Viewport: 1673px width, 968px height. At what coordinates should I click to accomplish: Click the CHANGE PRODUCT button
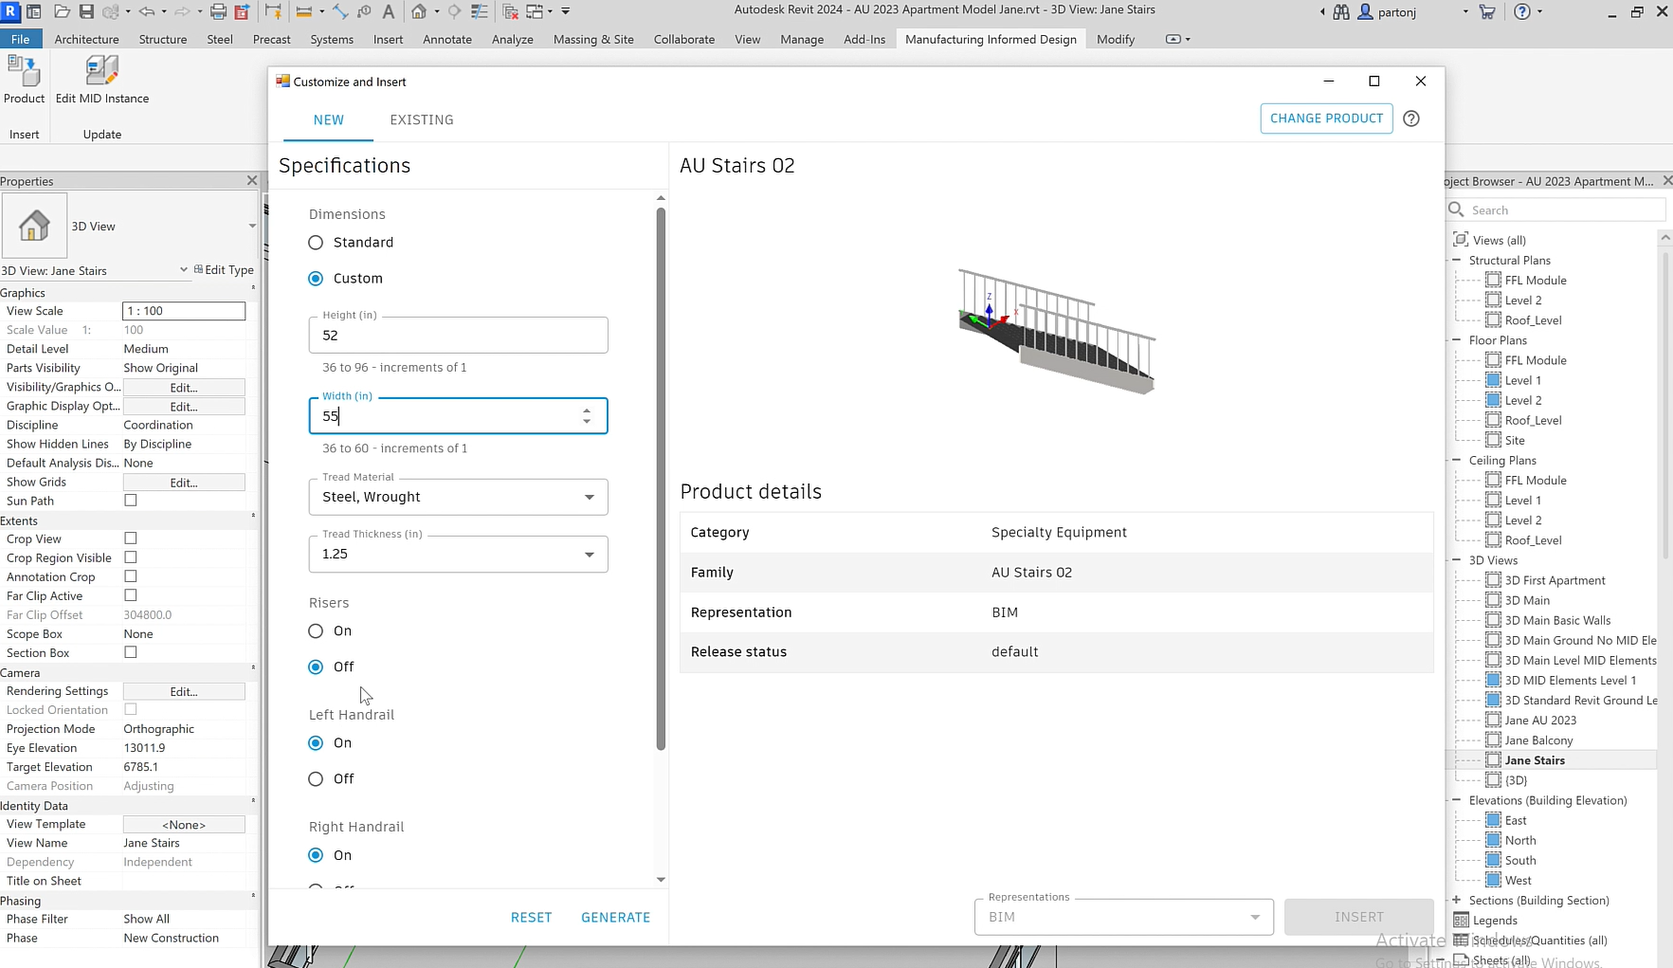1326,118
